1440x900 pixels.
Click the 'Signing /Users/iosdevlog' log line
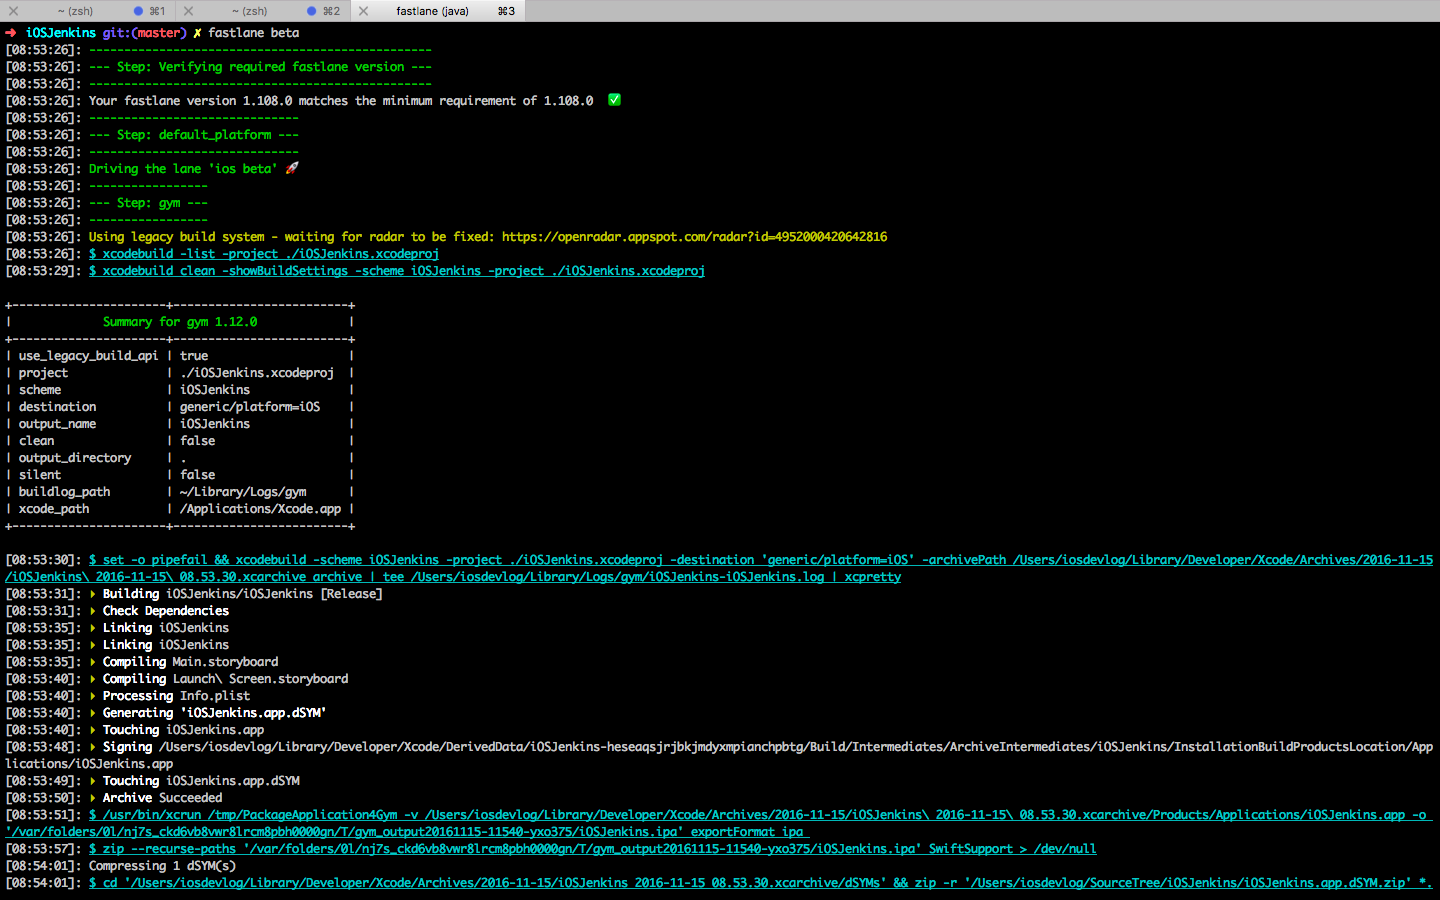[719, 755]
